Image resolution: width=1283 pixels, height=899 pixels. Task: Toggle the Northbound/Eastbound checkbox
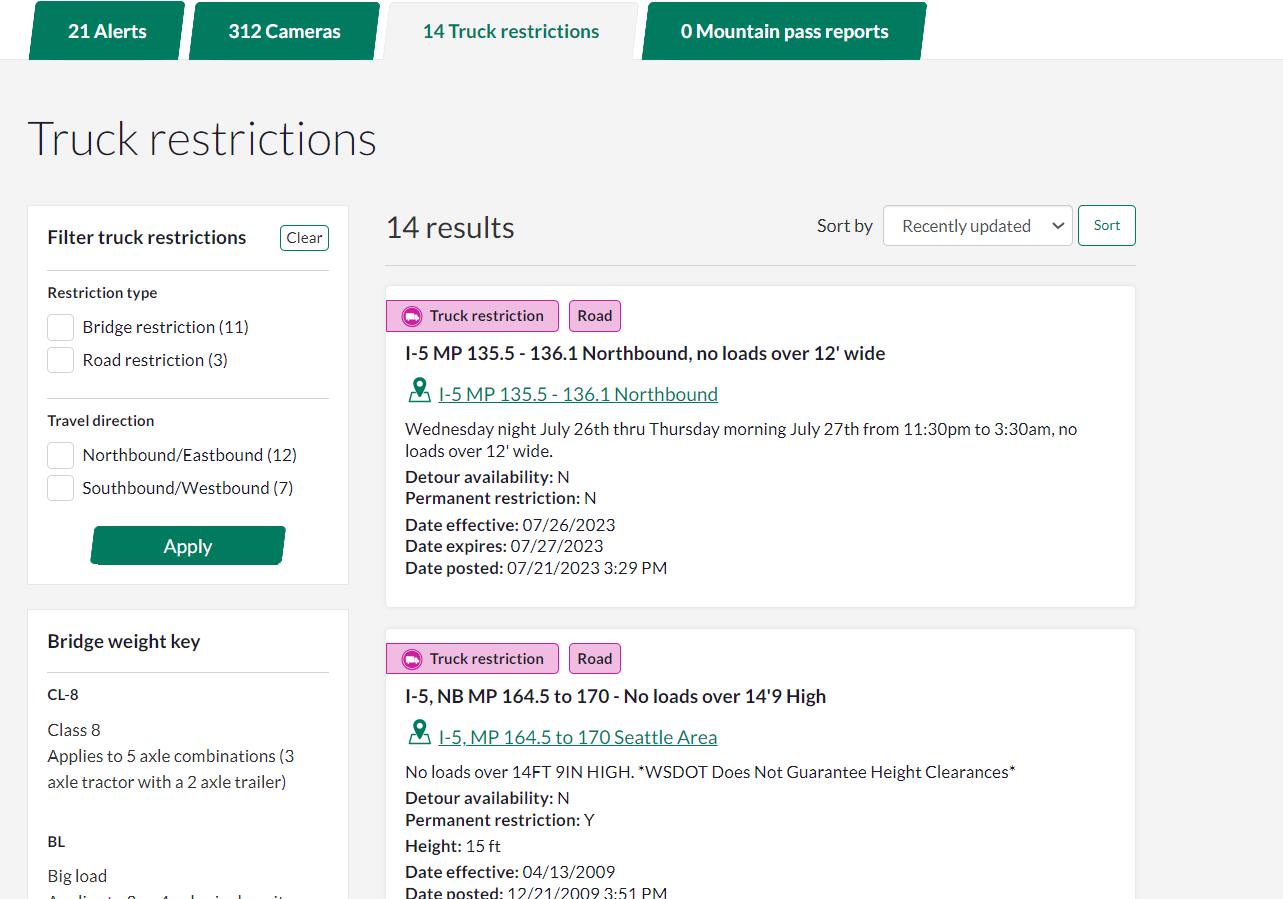coord(61,456)
